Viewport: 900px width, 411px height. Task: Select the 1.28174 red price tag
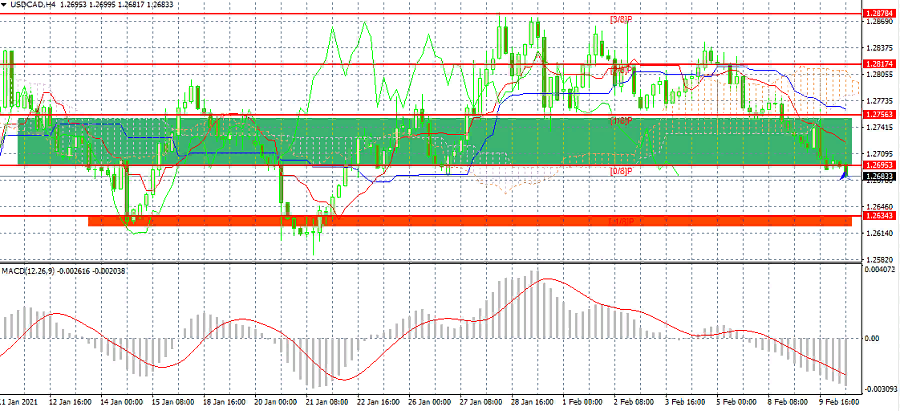(877, 63)
